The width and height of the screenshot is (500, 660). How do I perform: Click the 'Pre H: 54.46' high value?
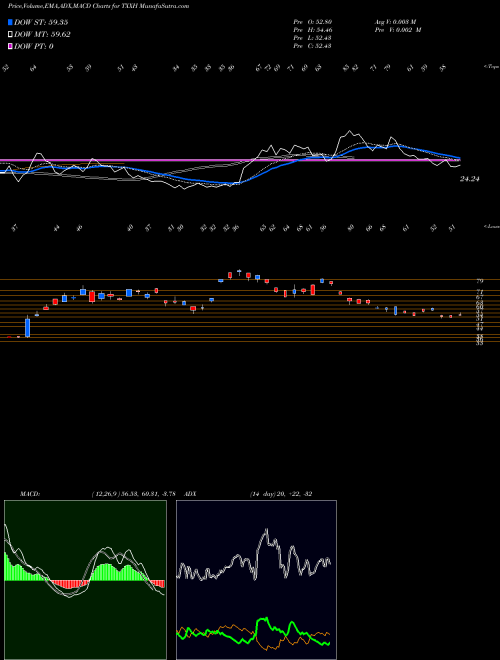(312, 30)
